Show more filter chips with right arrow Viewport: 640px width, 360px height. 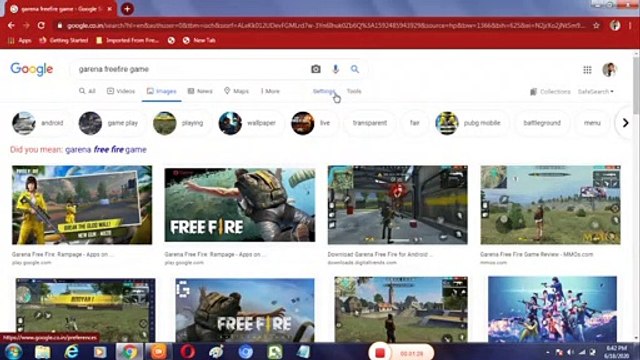tap(625, 123)
